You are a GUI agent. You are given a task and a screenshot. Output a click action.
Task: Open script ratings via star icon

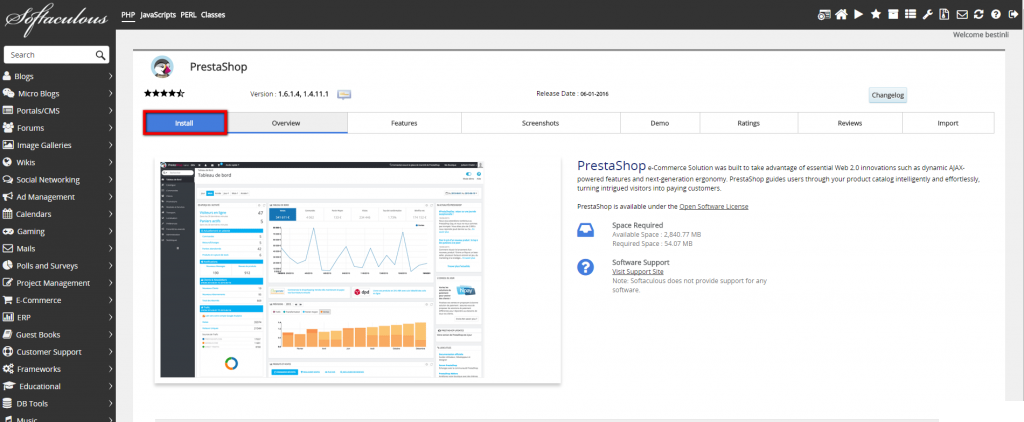point(876,14)
